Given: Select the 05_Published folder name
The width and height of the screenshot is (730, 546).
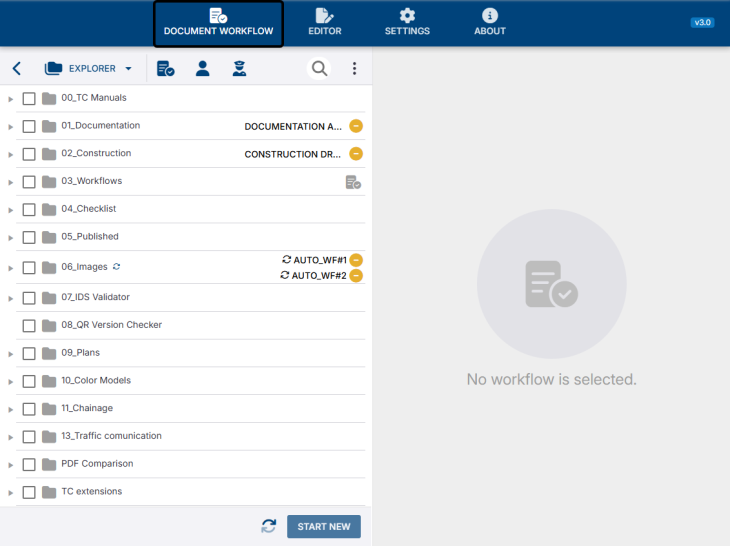Looking at the screenshot, I should [90, 236].
